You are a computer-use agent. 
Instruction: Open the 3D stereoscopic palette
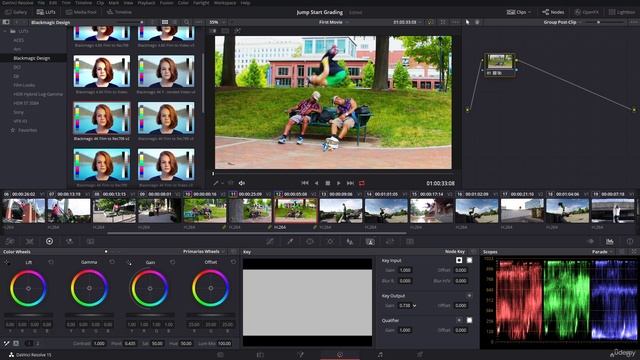(410, 242)
